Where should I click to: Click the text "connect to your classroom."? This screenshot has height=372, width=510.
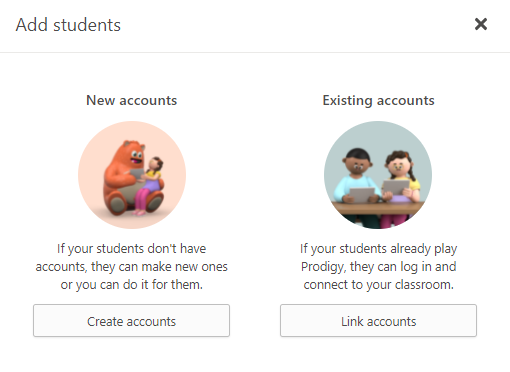(378, 285)
